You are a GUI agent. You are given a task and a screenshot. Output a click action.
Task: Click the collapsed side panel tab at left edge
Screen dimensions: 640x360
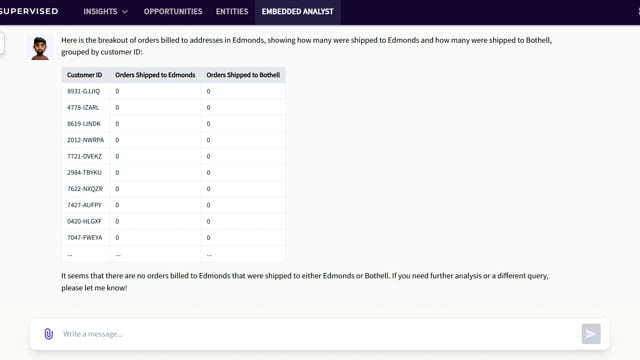[x=2, y=43]
